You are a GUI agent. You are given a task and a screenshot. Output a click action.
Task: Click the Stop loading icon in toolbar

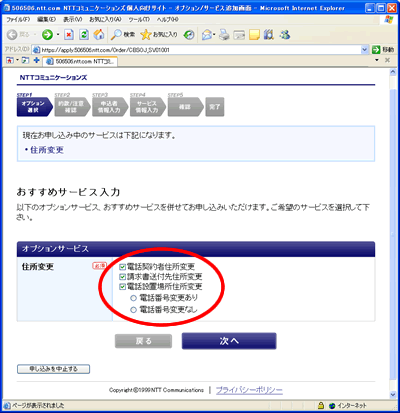point(69,34)
